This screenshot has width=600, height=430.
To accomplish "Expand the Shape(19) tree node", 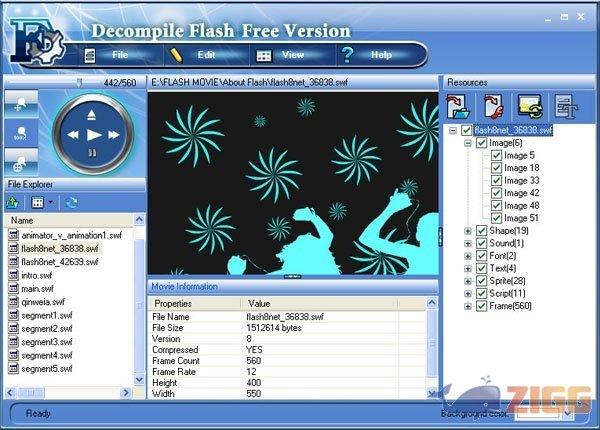I will [467, 231].
